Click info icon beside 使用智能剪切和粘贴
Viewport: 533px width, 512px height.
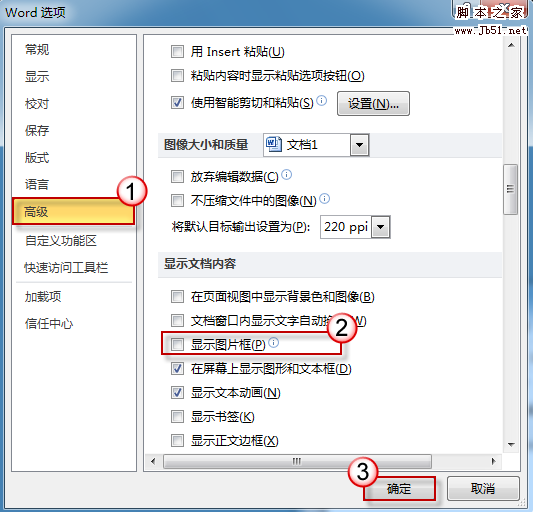point(322,101)
